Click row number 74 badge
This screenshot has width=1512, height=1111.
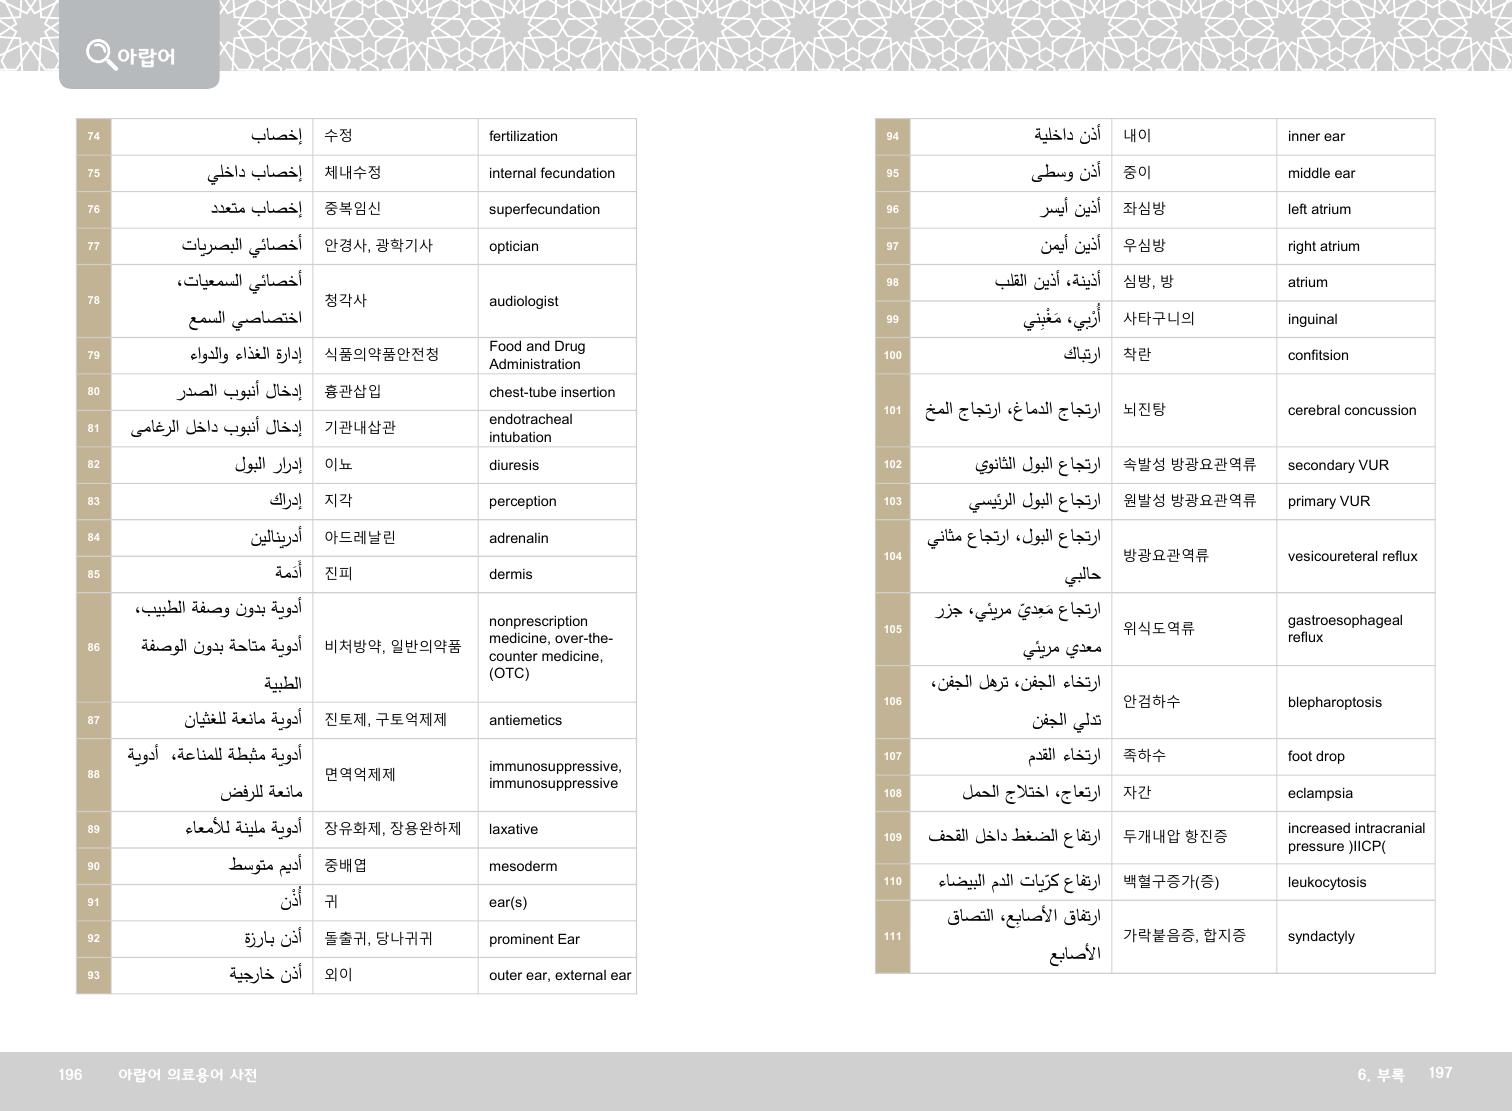[x=94, y=136]
